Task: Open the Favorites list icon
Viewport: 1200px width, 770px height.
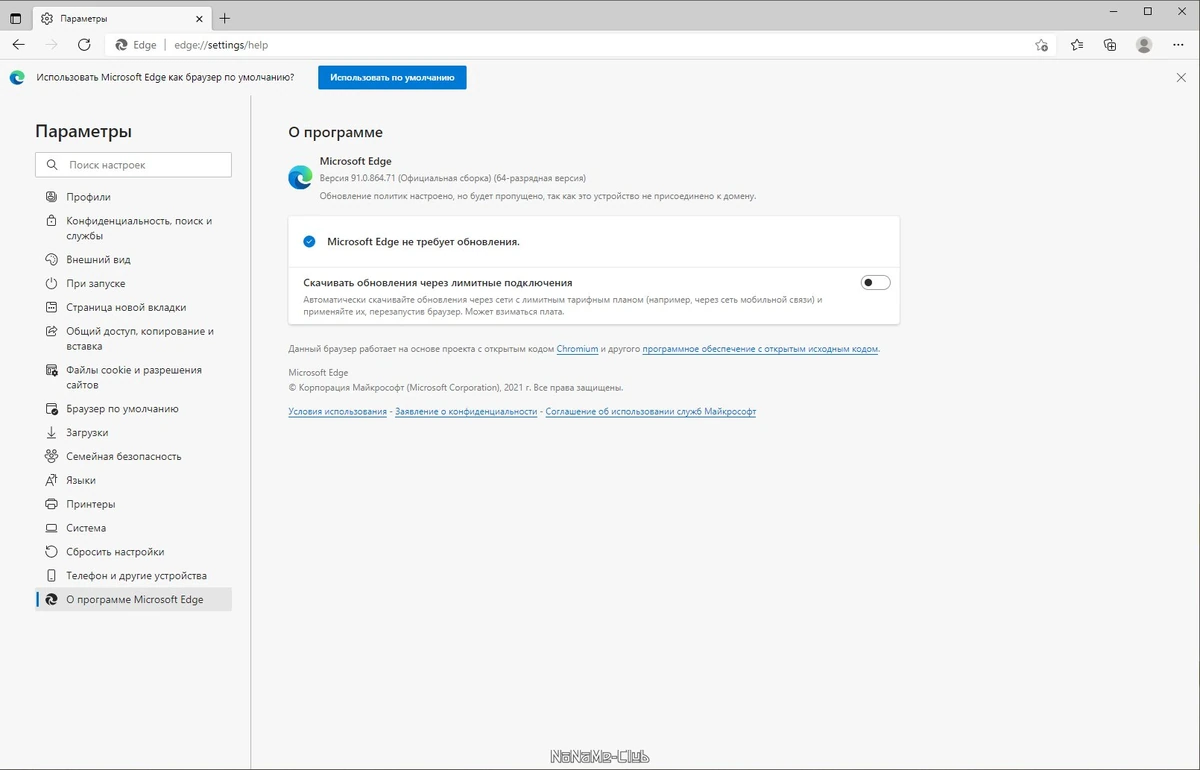Action: click(1077, 45)
